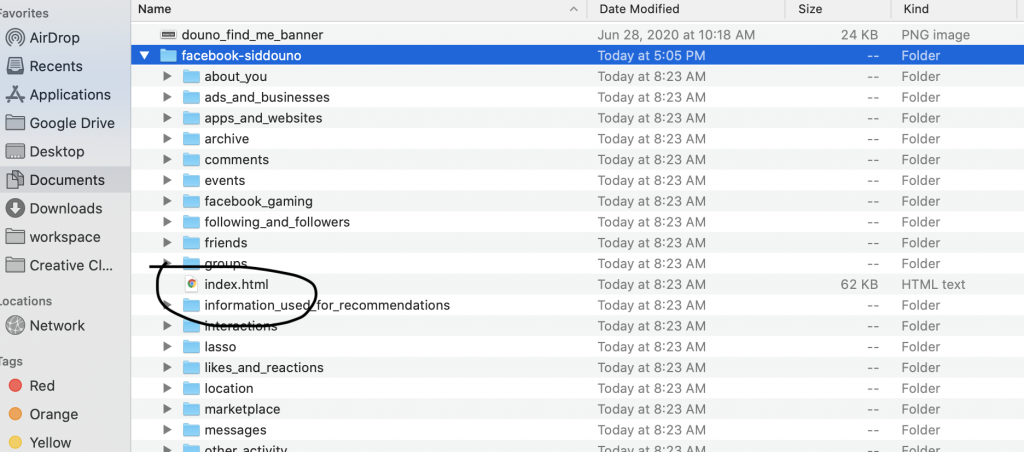
Task: Toggle the Name sort direction arrow
Action: (x=573, y=9)
